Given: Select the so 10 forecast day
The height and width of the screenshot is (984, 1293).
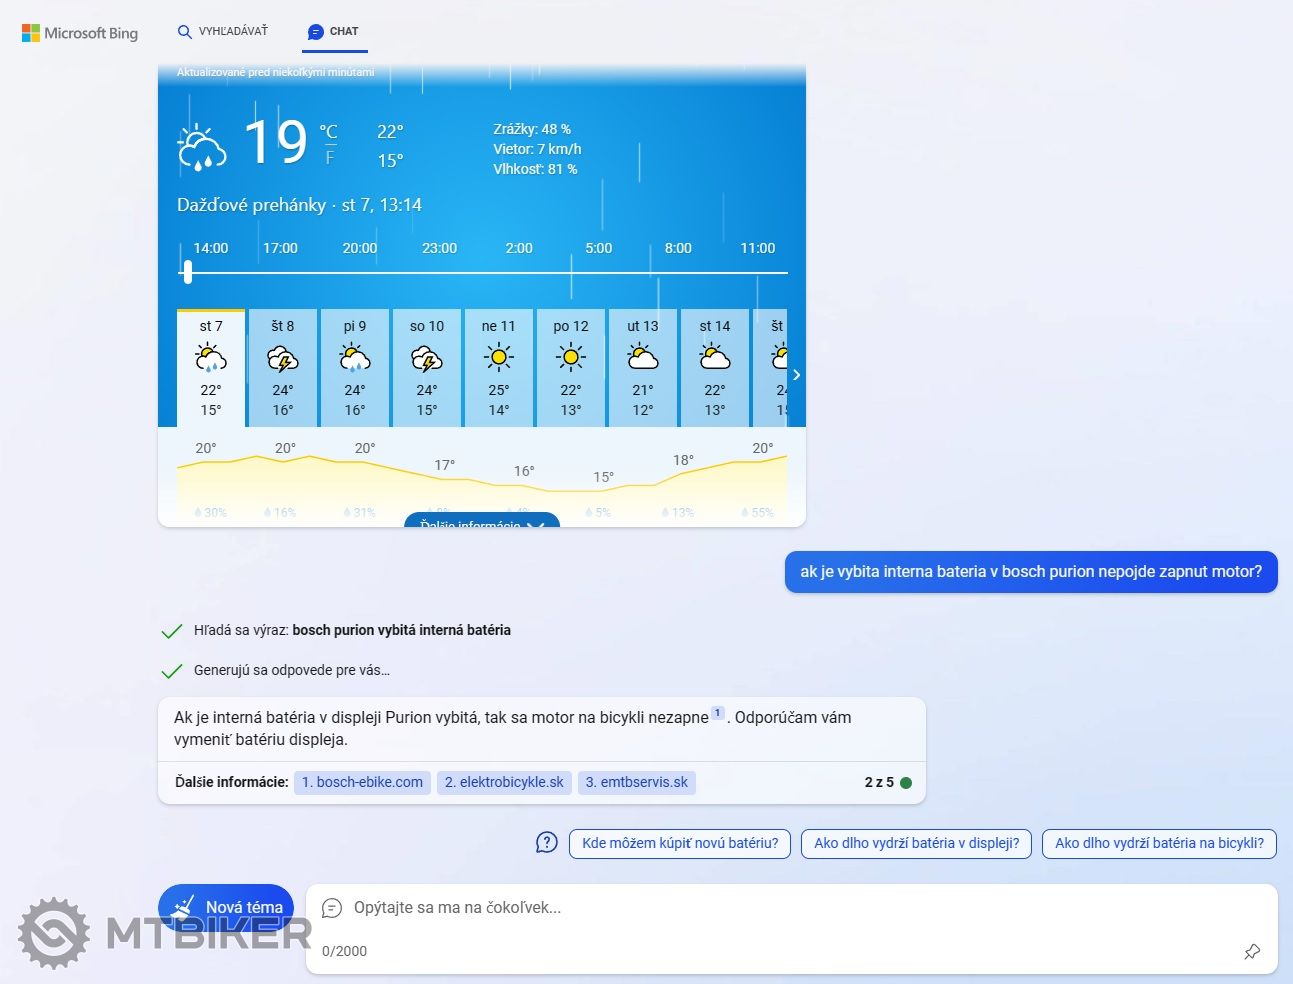Looking at the screenshot, I should (x=427, y=367).
